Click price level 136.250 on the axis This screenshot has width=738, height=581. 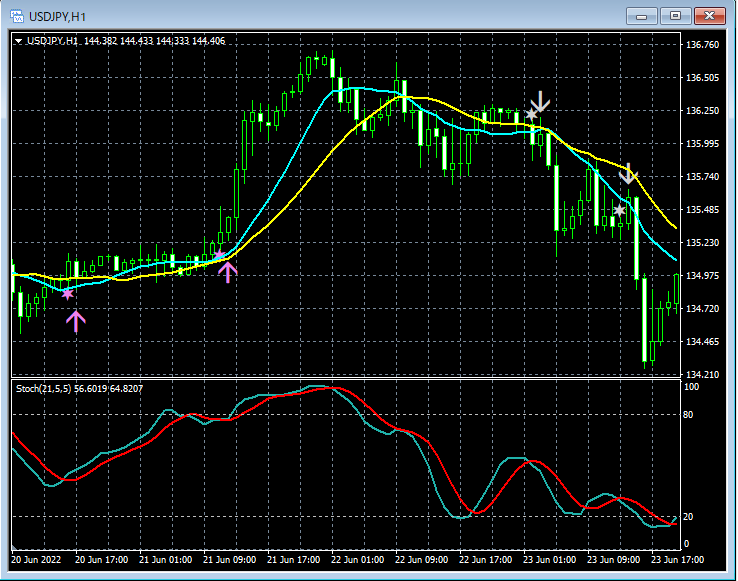click(x=703, y=111)
